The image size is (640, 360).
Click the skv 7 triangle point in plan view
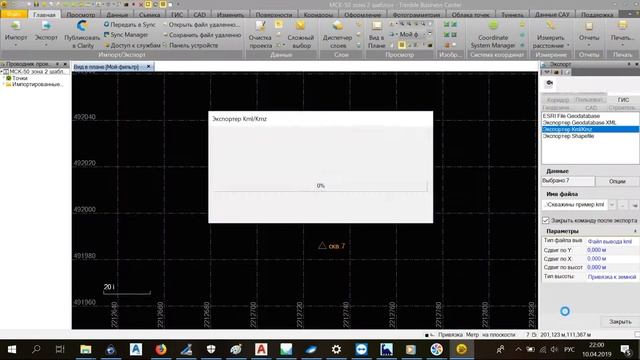(x=322, y=245)
